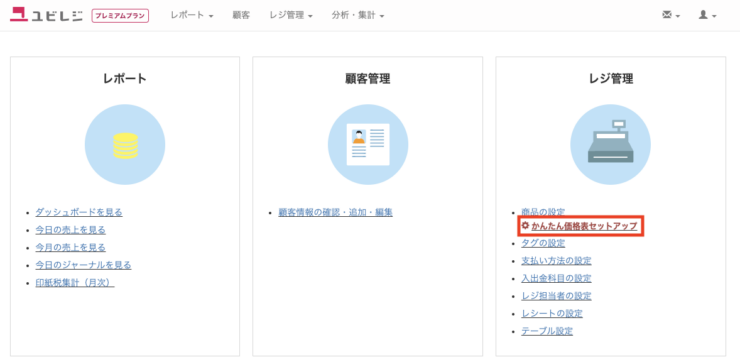Open テーブル設定 link

pyautogui.click(x=547, y=331)
